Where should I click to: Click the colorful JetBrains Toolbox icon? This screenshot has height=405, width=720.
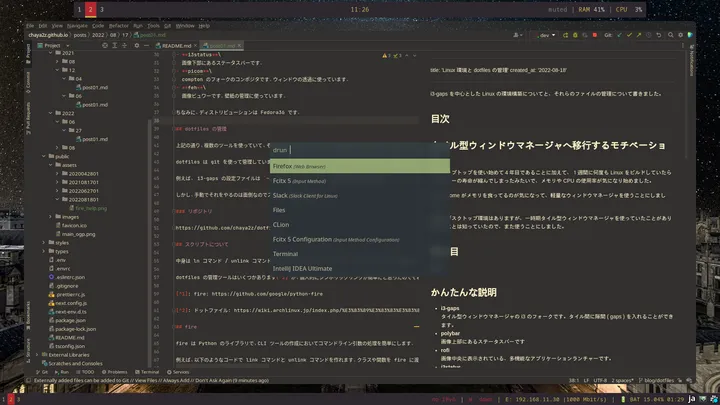690,35
